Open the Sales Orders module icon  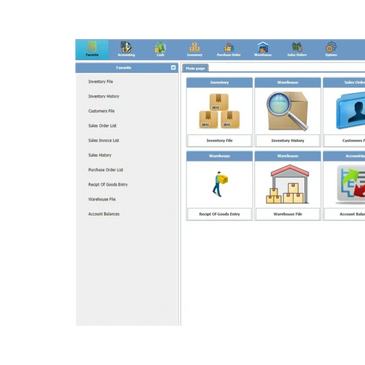297,49
